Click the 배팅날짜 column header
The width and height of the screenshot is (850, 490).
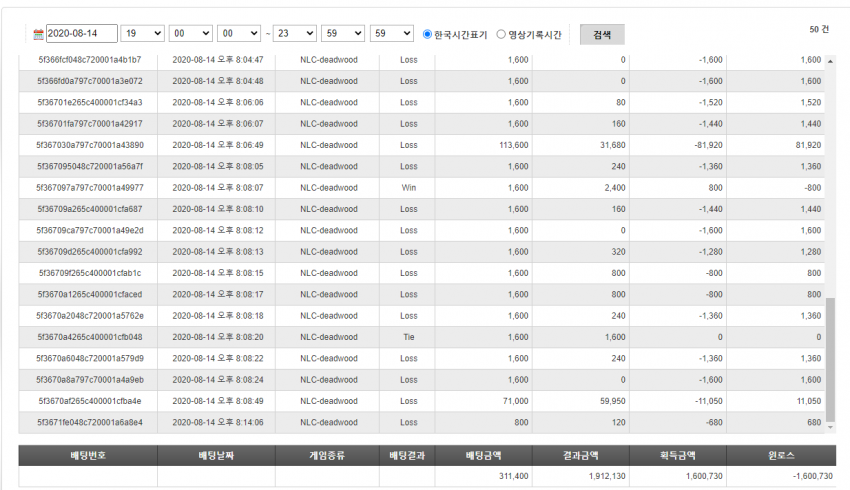point(216,455)
